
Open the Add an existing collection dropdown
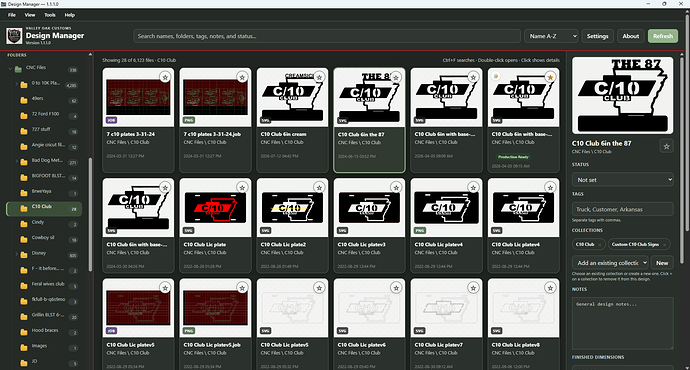coord(610,263)
